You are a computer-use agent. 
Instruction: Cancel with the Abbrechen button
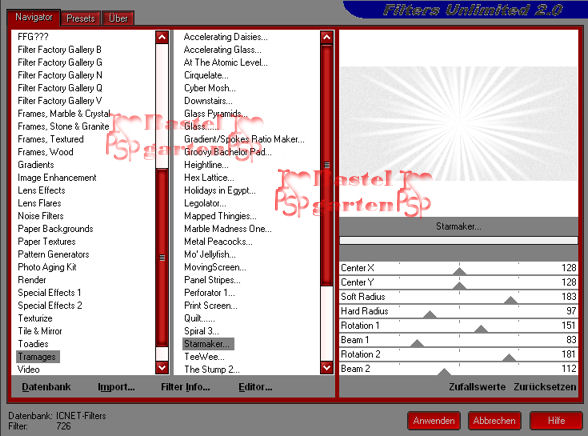click(494, 421)
